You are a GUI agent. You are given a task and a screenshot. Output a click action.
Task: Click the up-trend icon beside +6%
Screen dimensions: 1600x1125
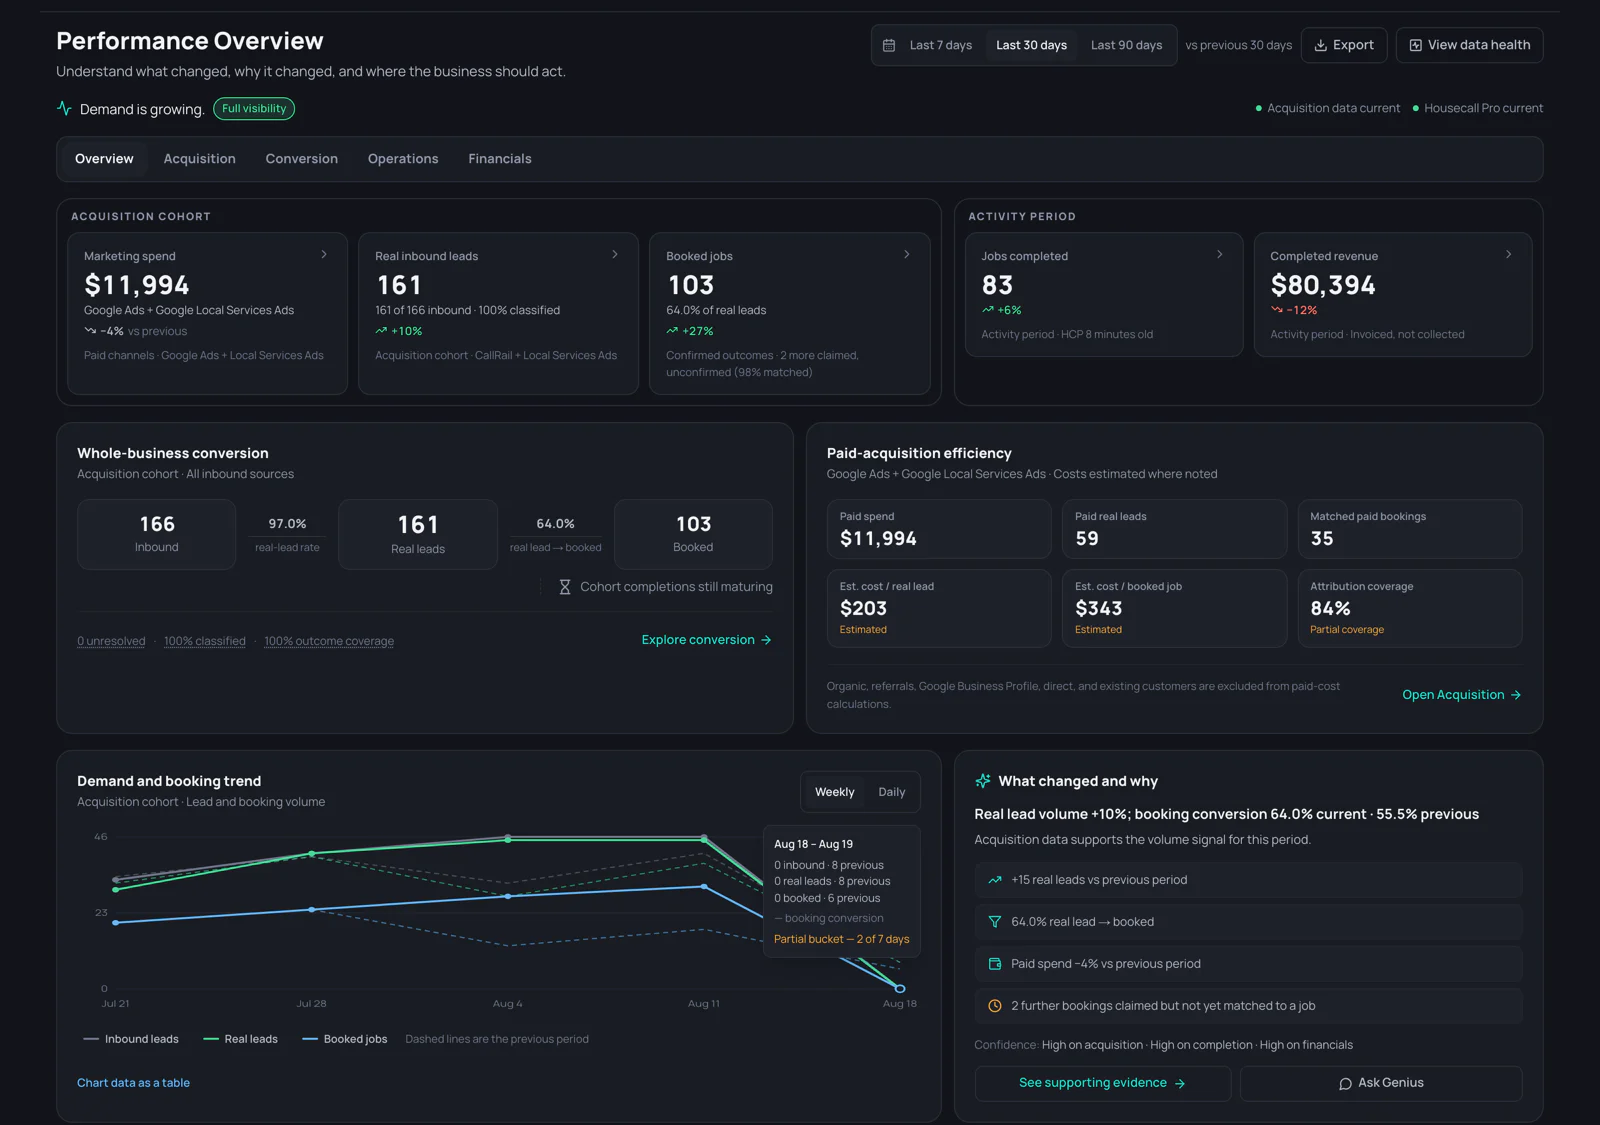[988, 310]
